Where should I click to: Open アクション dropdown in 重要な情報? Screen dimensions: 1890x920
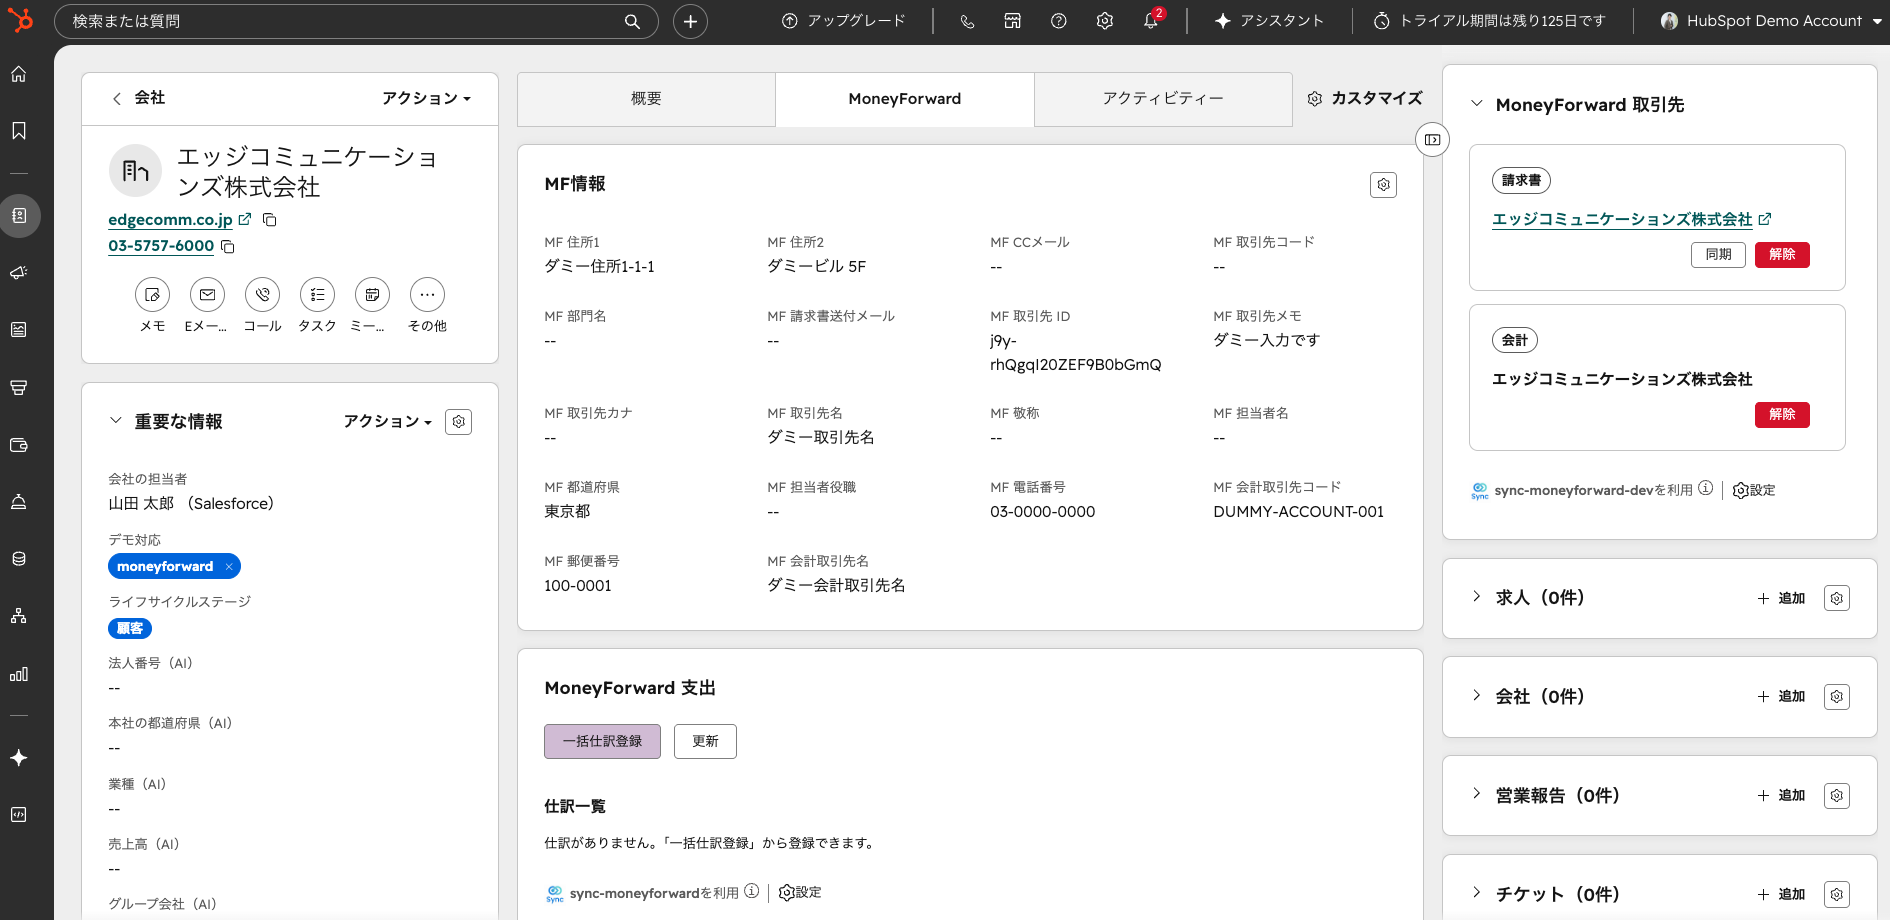pyautogui.click(x=388, y=422)
